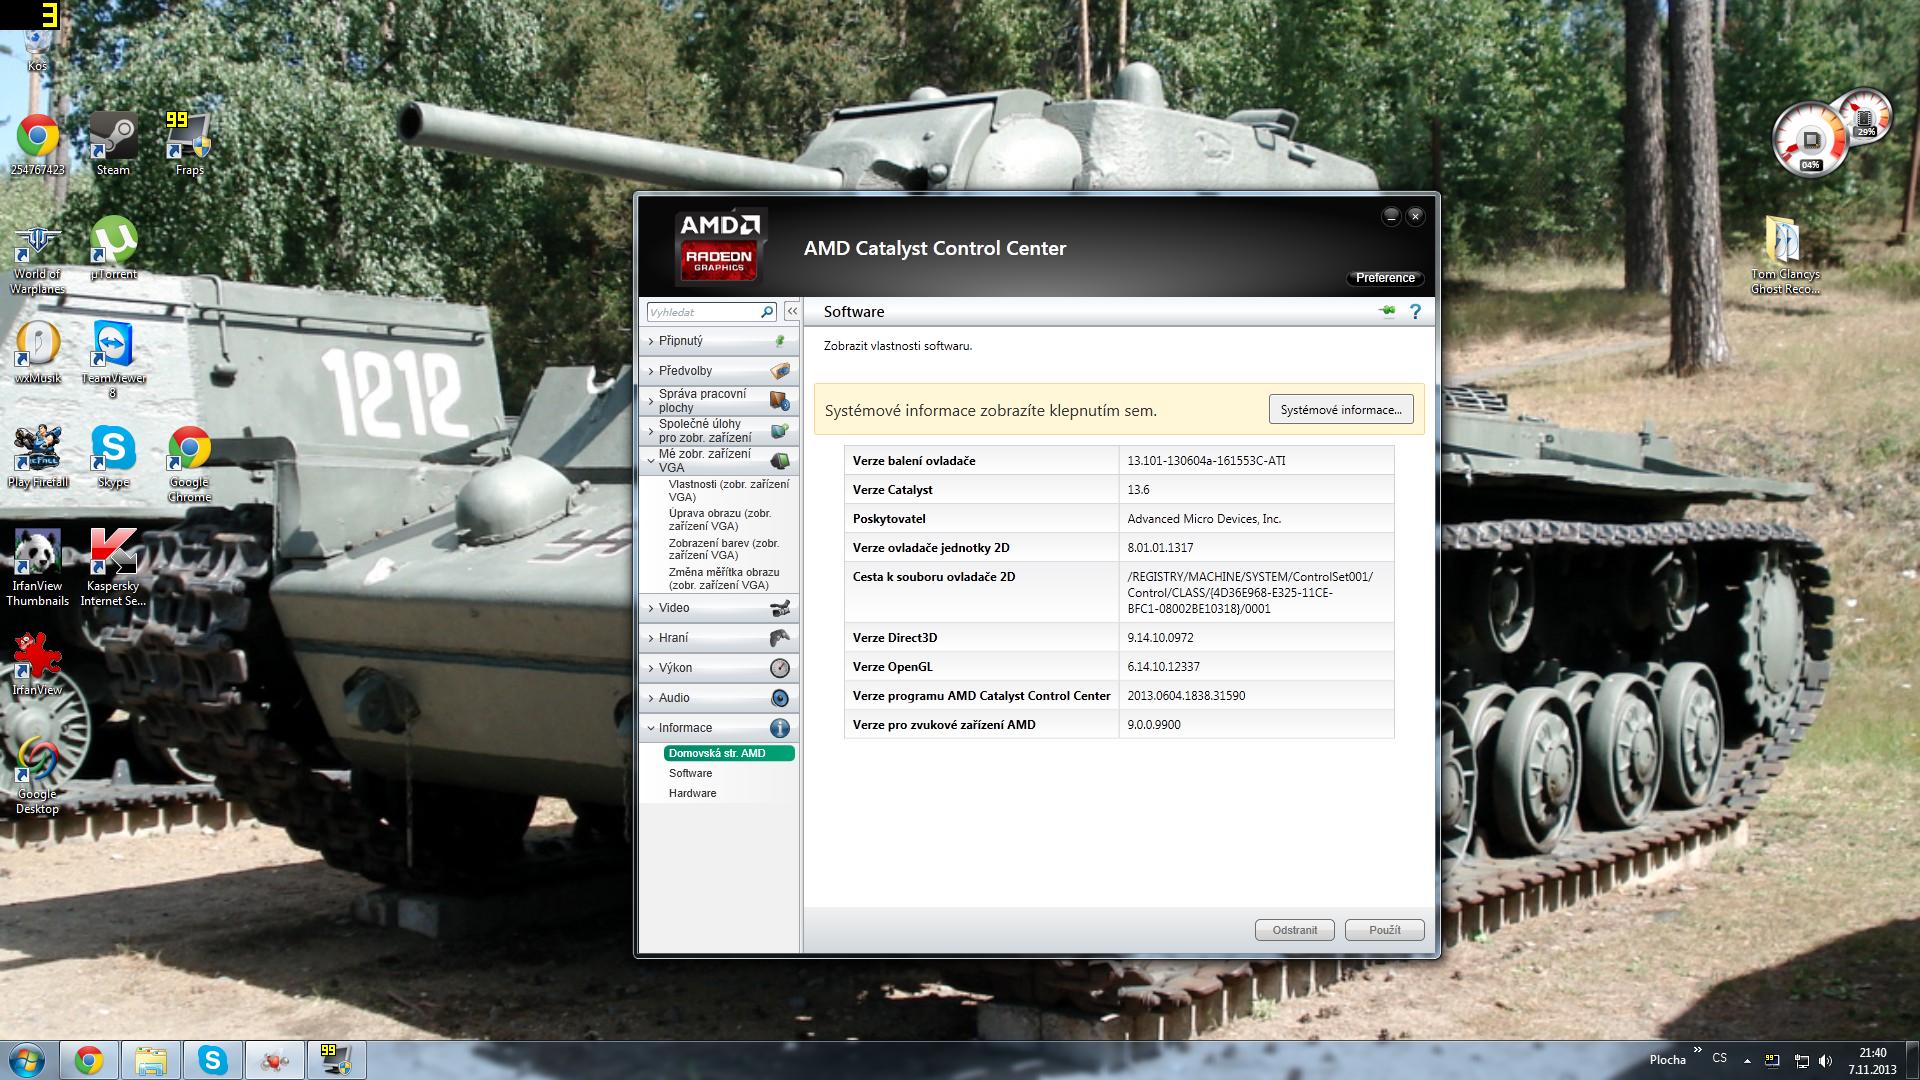Expand the Audio section

[719, 698]
